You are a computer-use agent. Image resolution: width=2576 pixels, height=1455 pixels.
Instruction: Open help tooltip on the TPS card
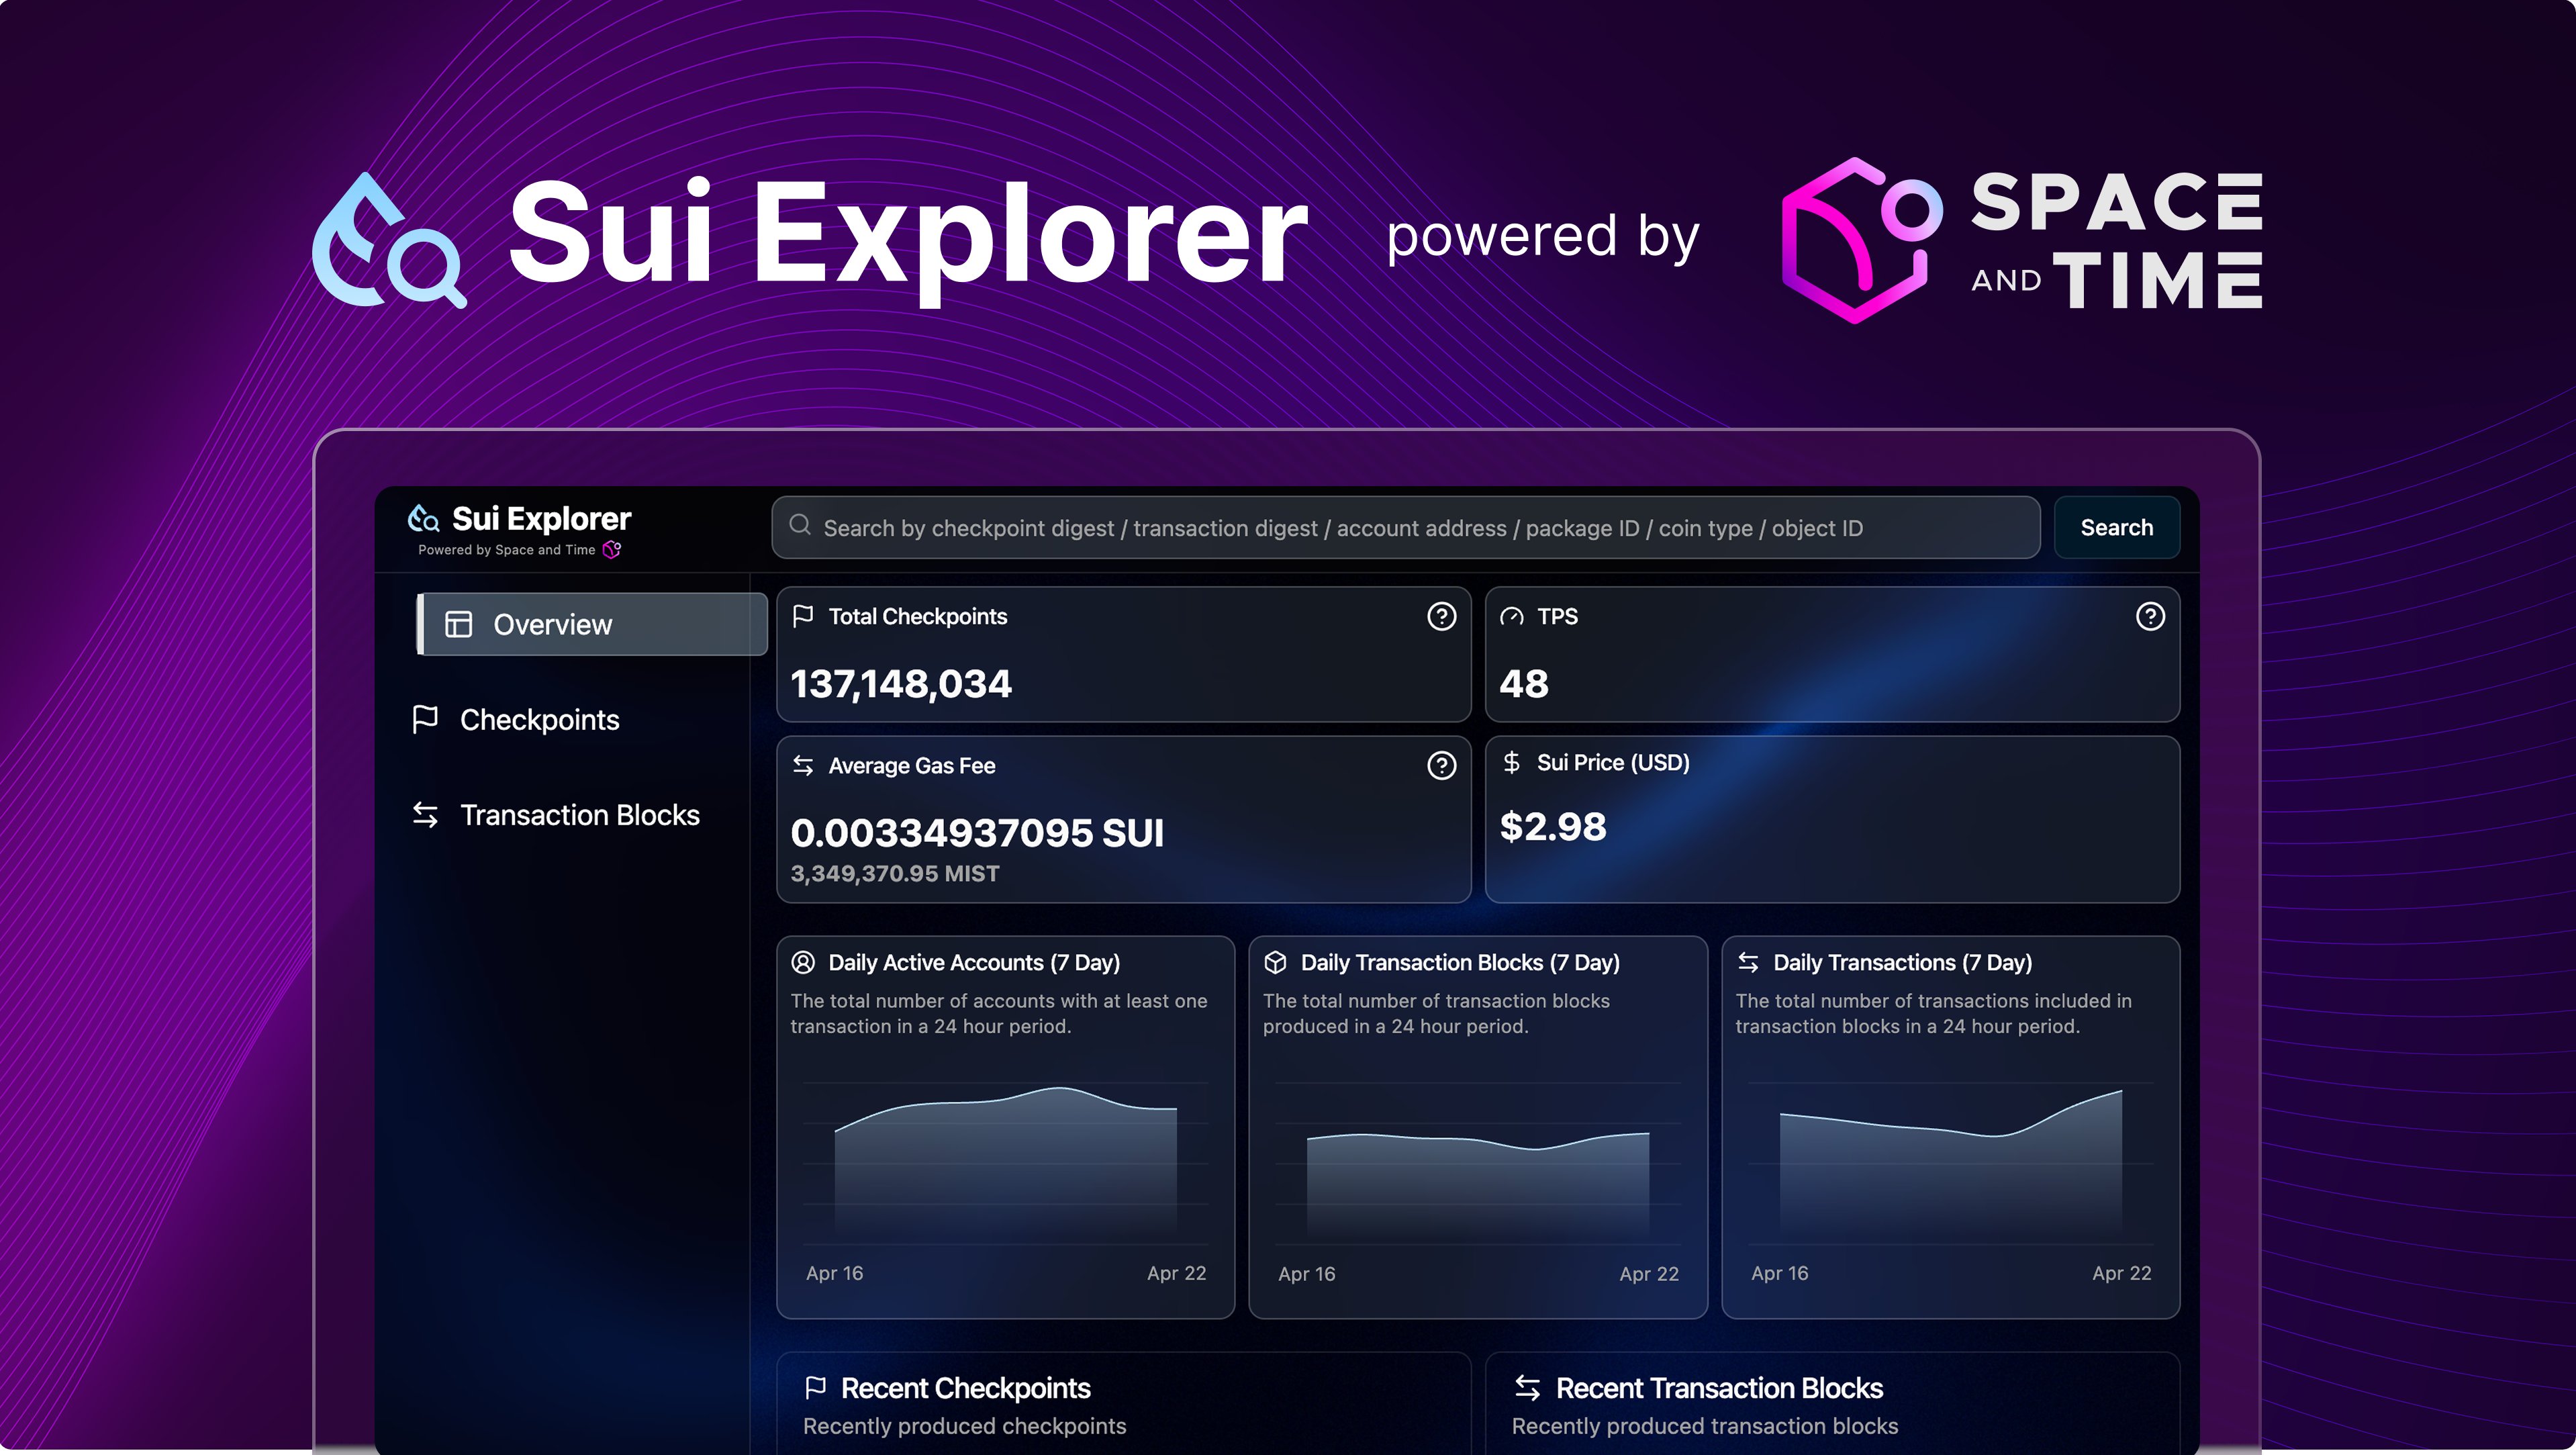coord(2150,616)
